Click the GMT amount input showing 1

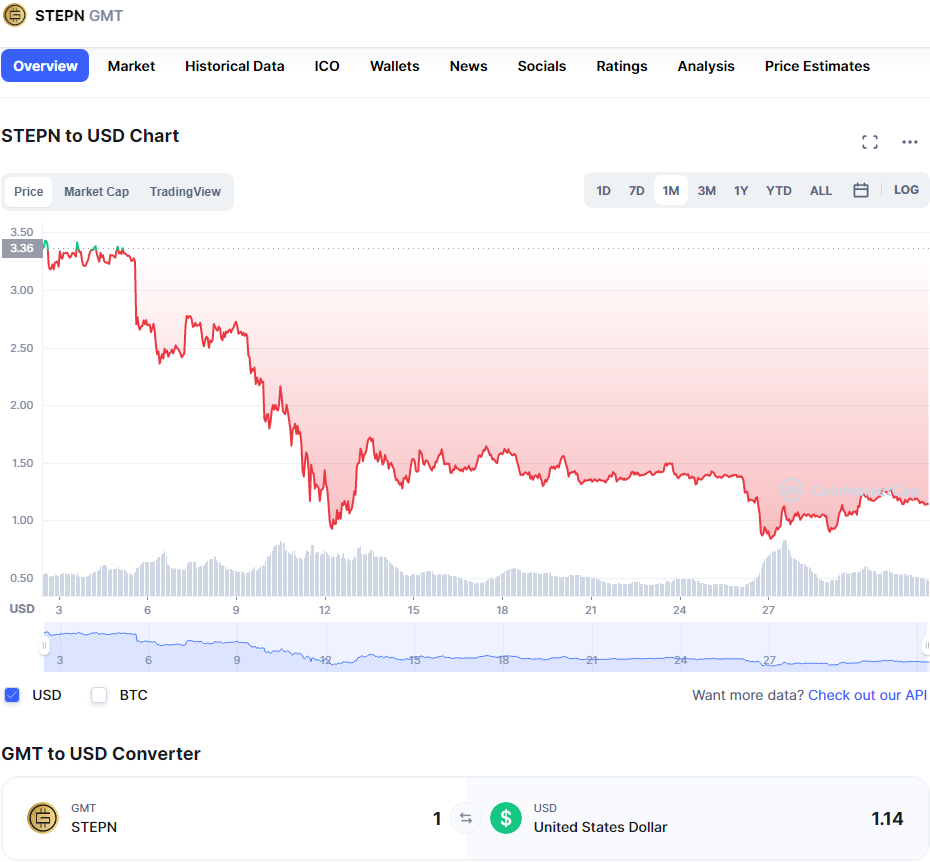coord(437,819)
